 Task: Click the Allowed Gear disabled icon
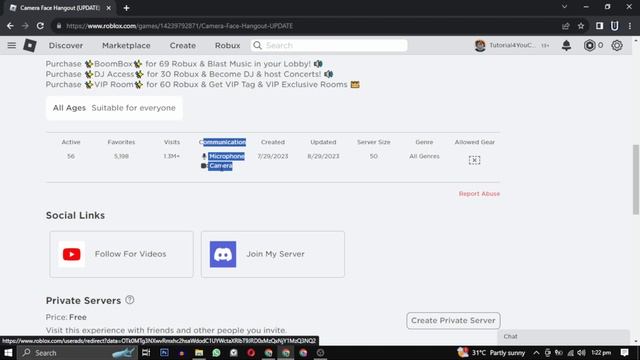pos(474,160)
